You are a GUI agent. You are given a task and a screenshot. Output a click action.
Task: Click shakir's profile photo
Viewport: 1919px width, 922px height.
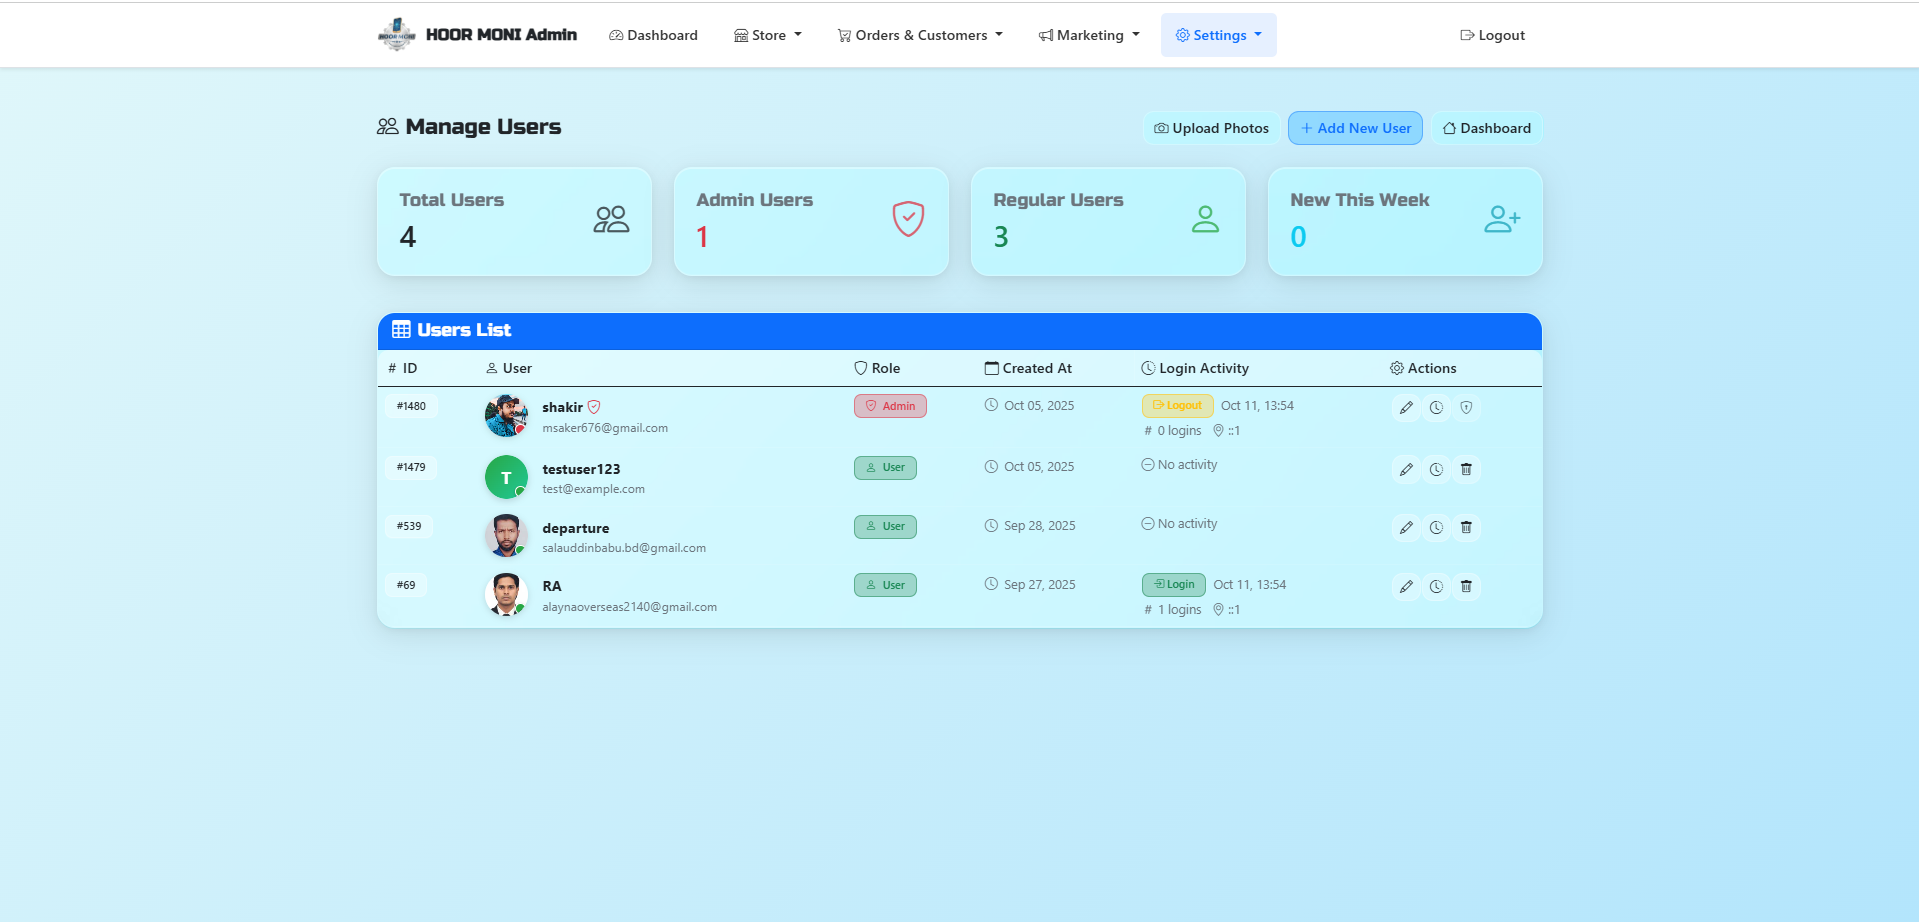[506, 415]
